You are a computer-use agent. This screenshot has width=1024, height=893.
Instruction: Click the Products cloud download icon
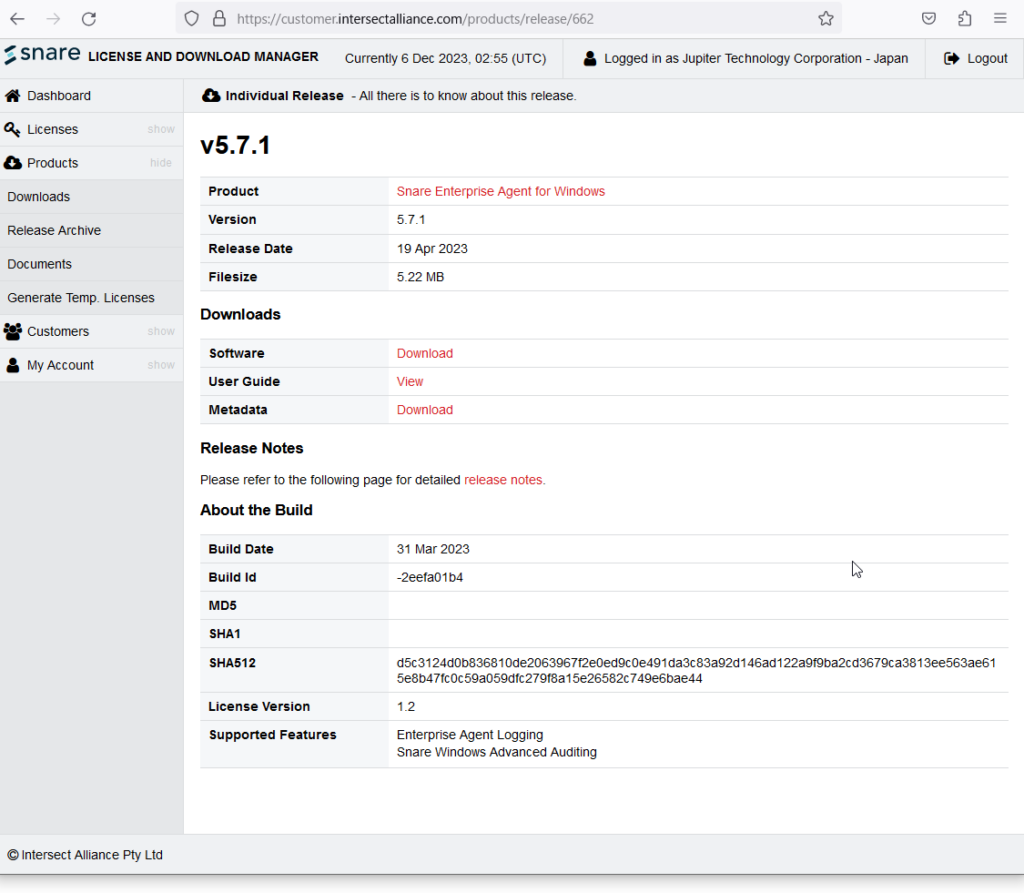coord(12,163)
